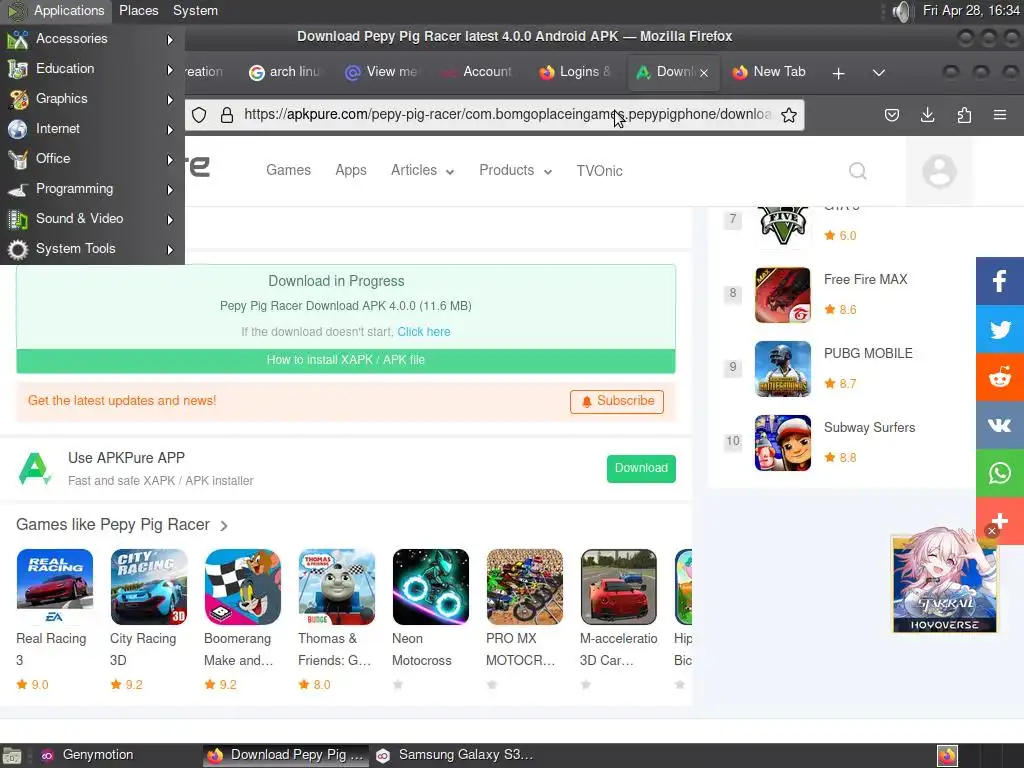The width and height of the screenshot is (1024, 768).
Task: Open the Subway Surfers icon
Action: (x=782, y=443)
